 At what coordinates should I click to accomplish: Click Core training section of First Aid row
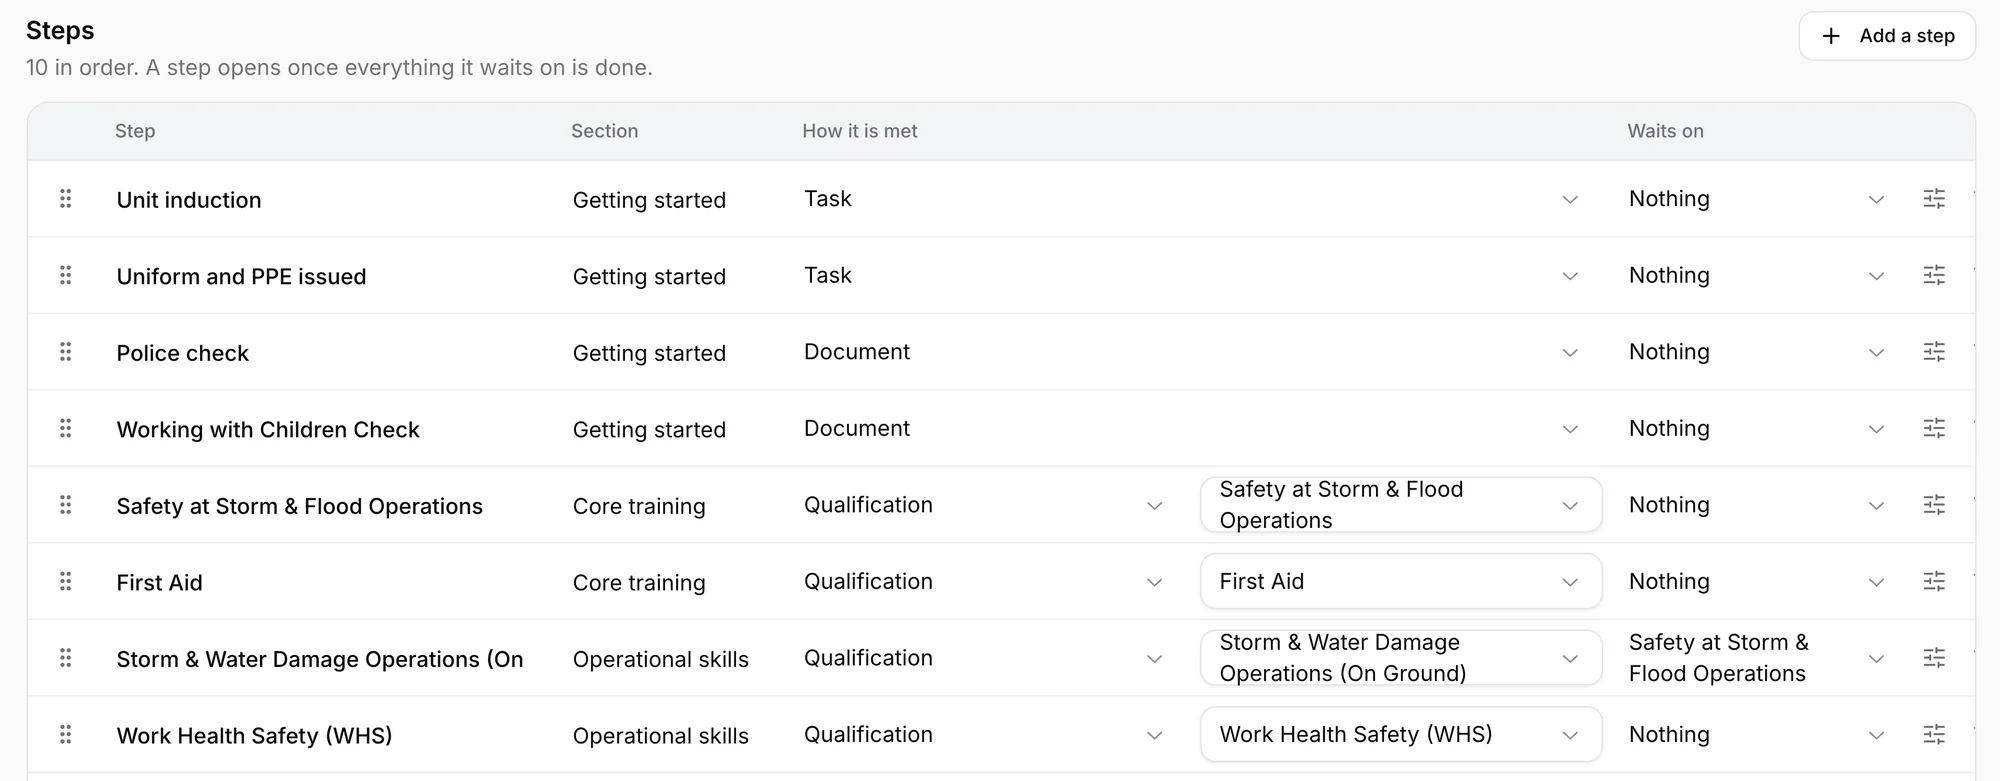[639, 583]
